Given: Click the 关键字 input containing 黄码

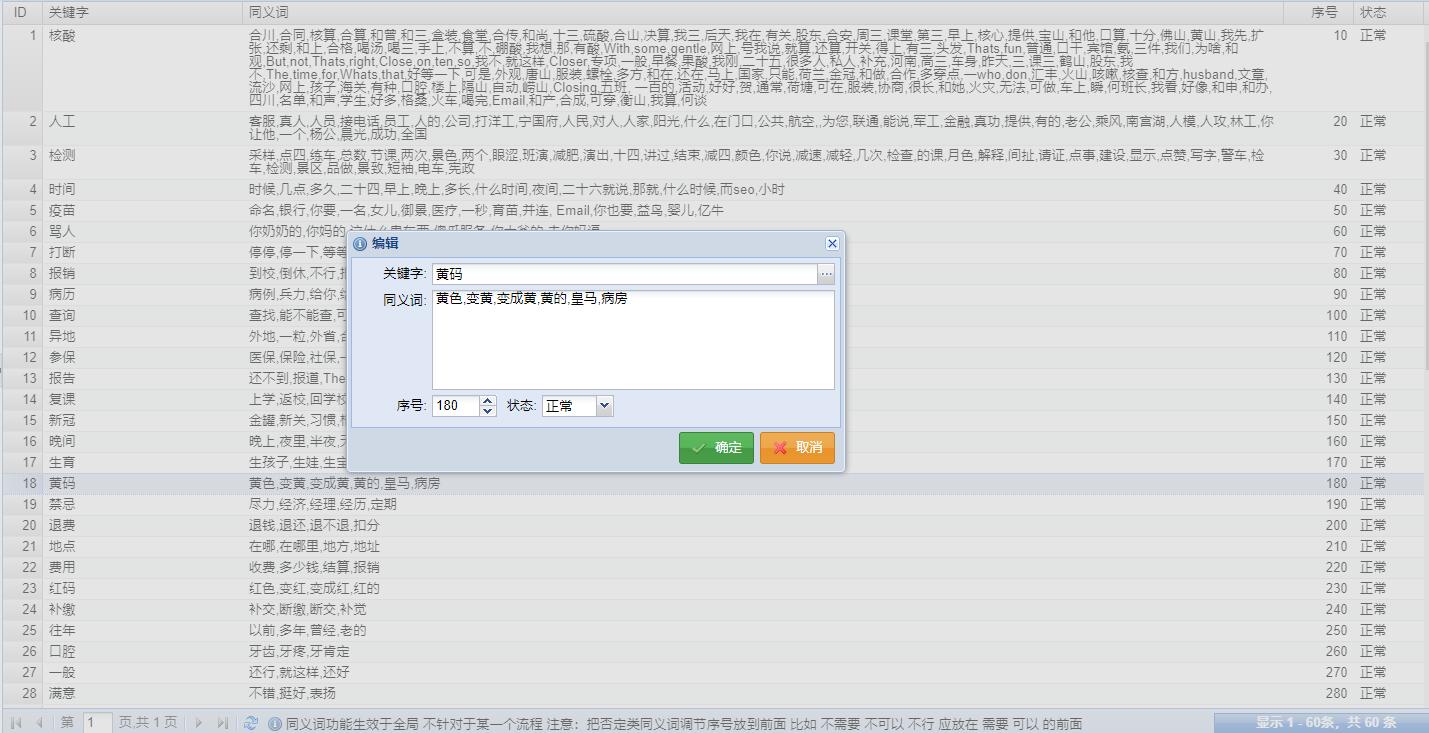Looking at the screenshot, I should pyautogui.click(x=624, y=274).
